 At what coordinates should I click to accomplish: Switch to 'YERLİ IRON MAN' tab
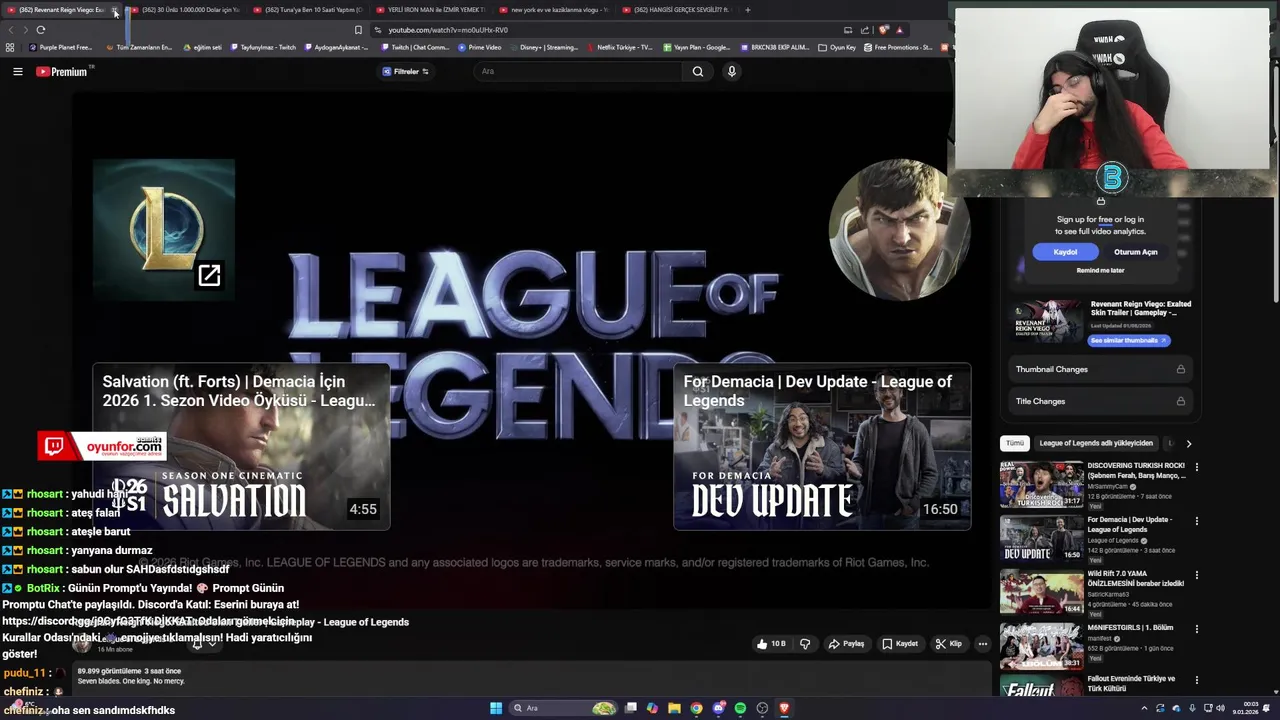430,10
